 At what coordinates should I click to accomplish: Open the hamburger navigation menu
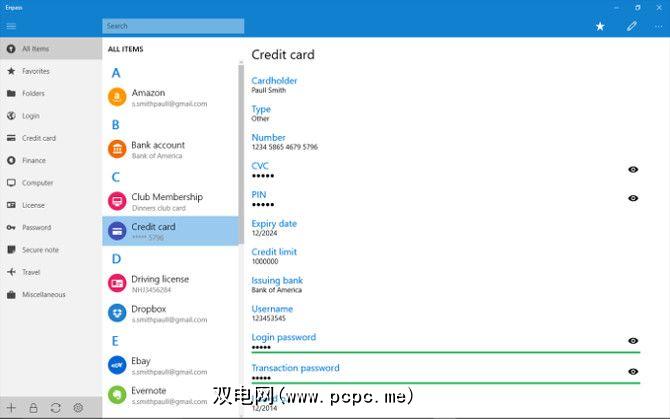(x=11, y=26)
